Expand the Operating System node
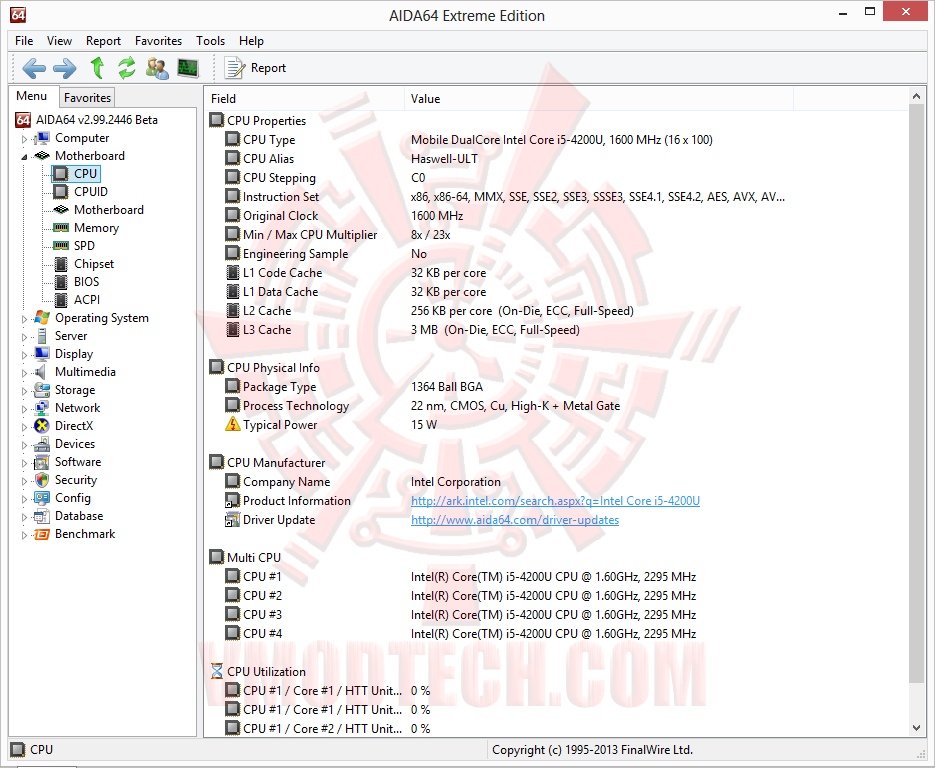This screenshot has height=768, width=935. click(24, 319)
